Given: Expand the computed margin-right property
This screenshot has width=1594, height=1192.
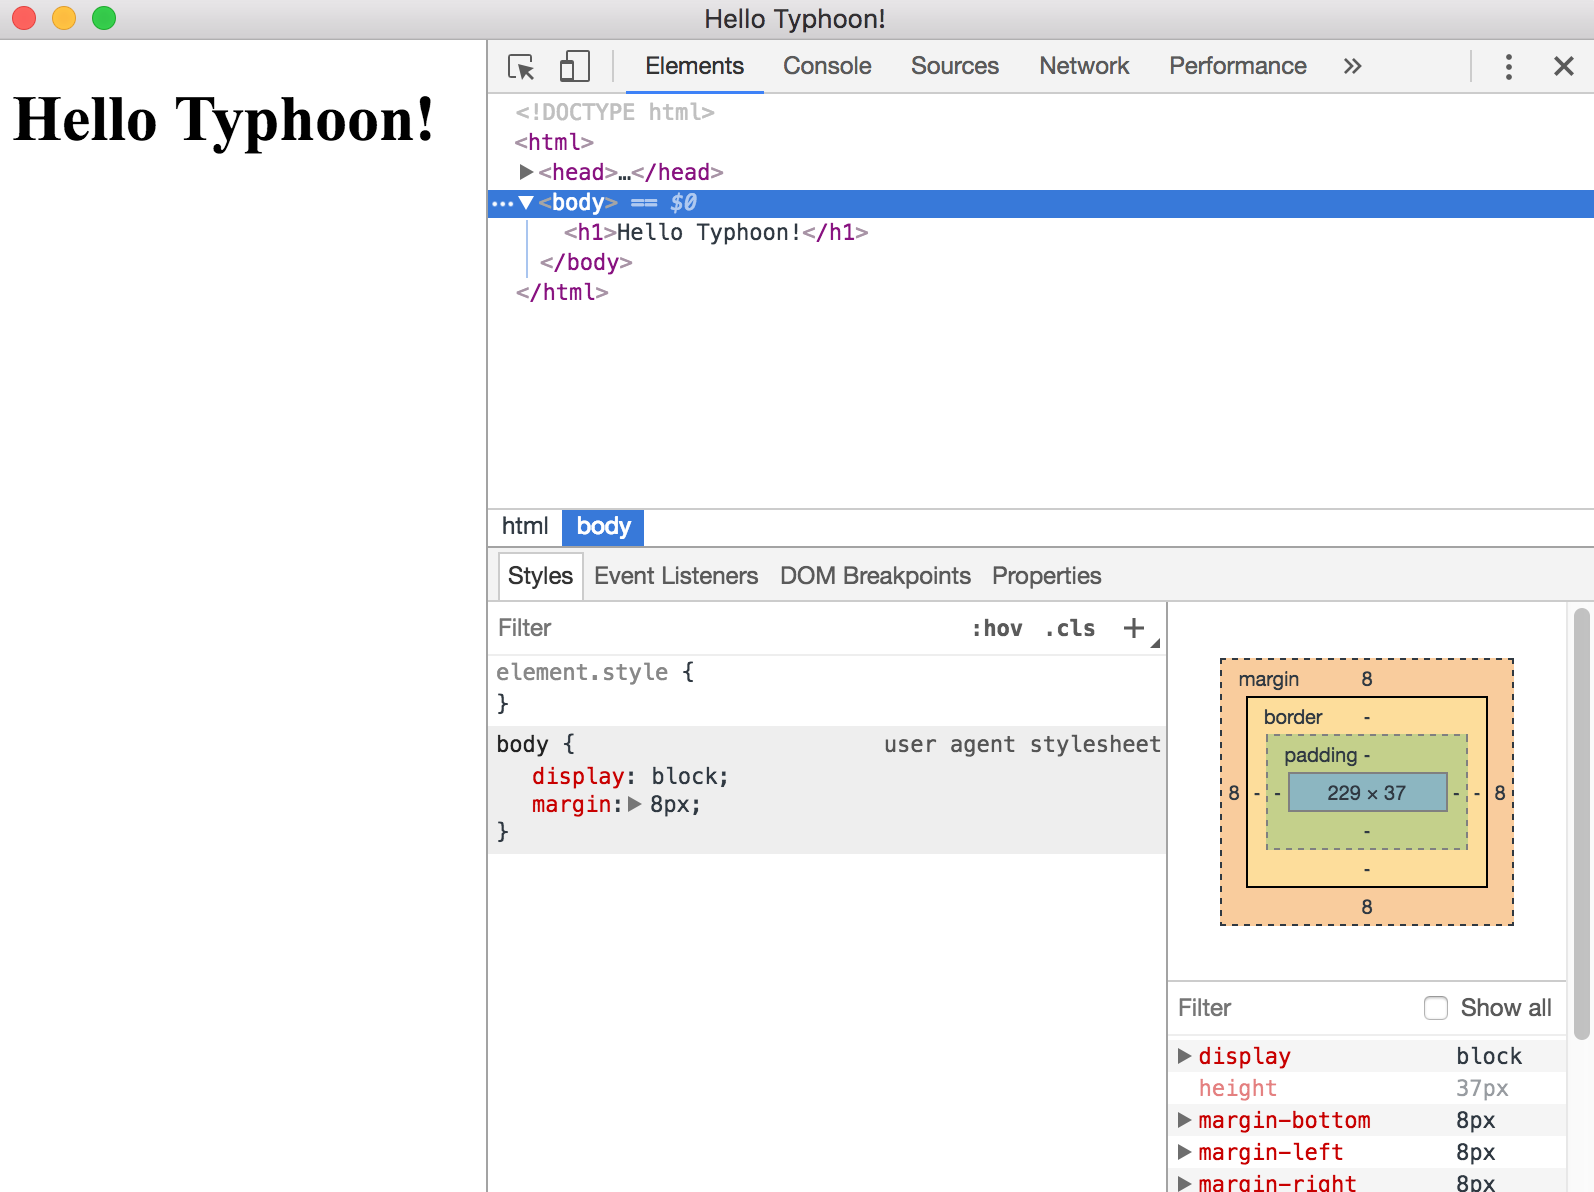Looking at the screenshot, I should point(1184,1183).
